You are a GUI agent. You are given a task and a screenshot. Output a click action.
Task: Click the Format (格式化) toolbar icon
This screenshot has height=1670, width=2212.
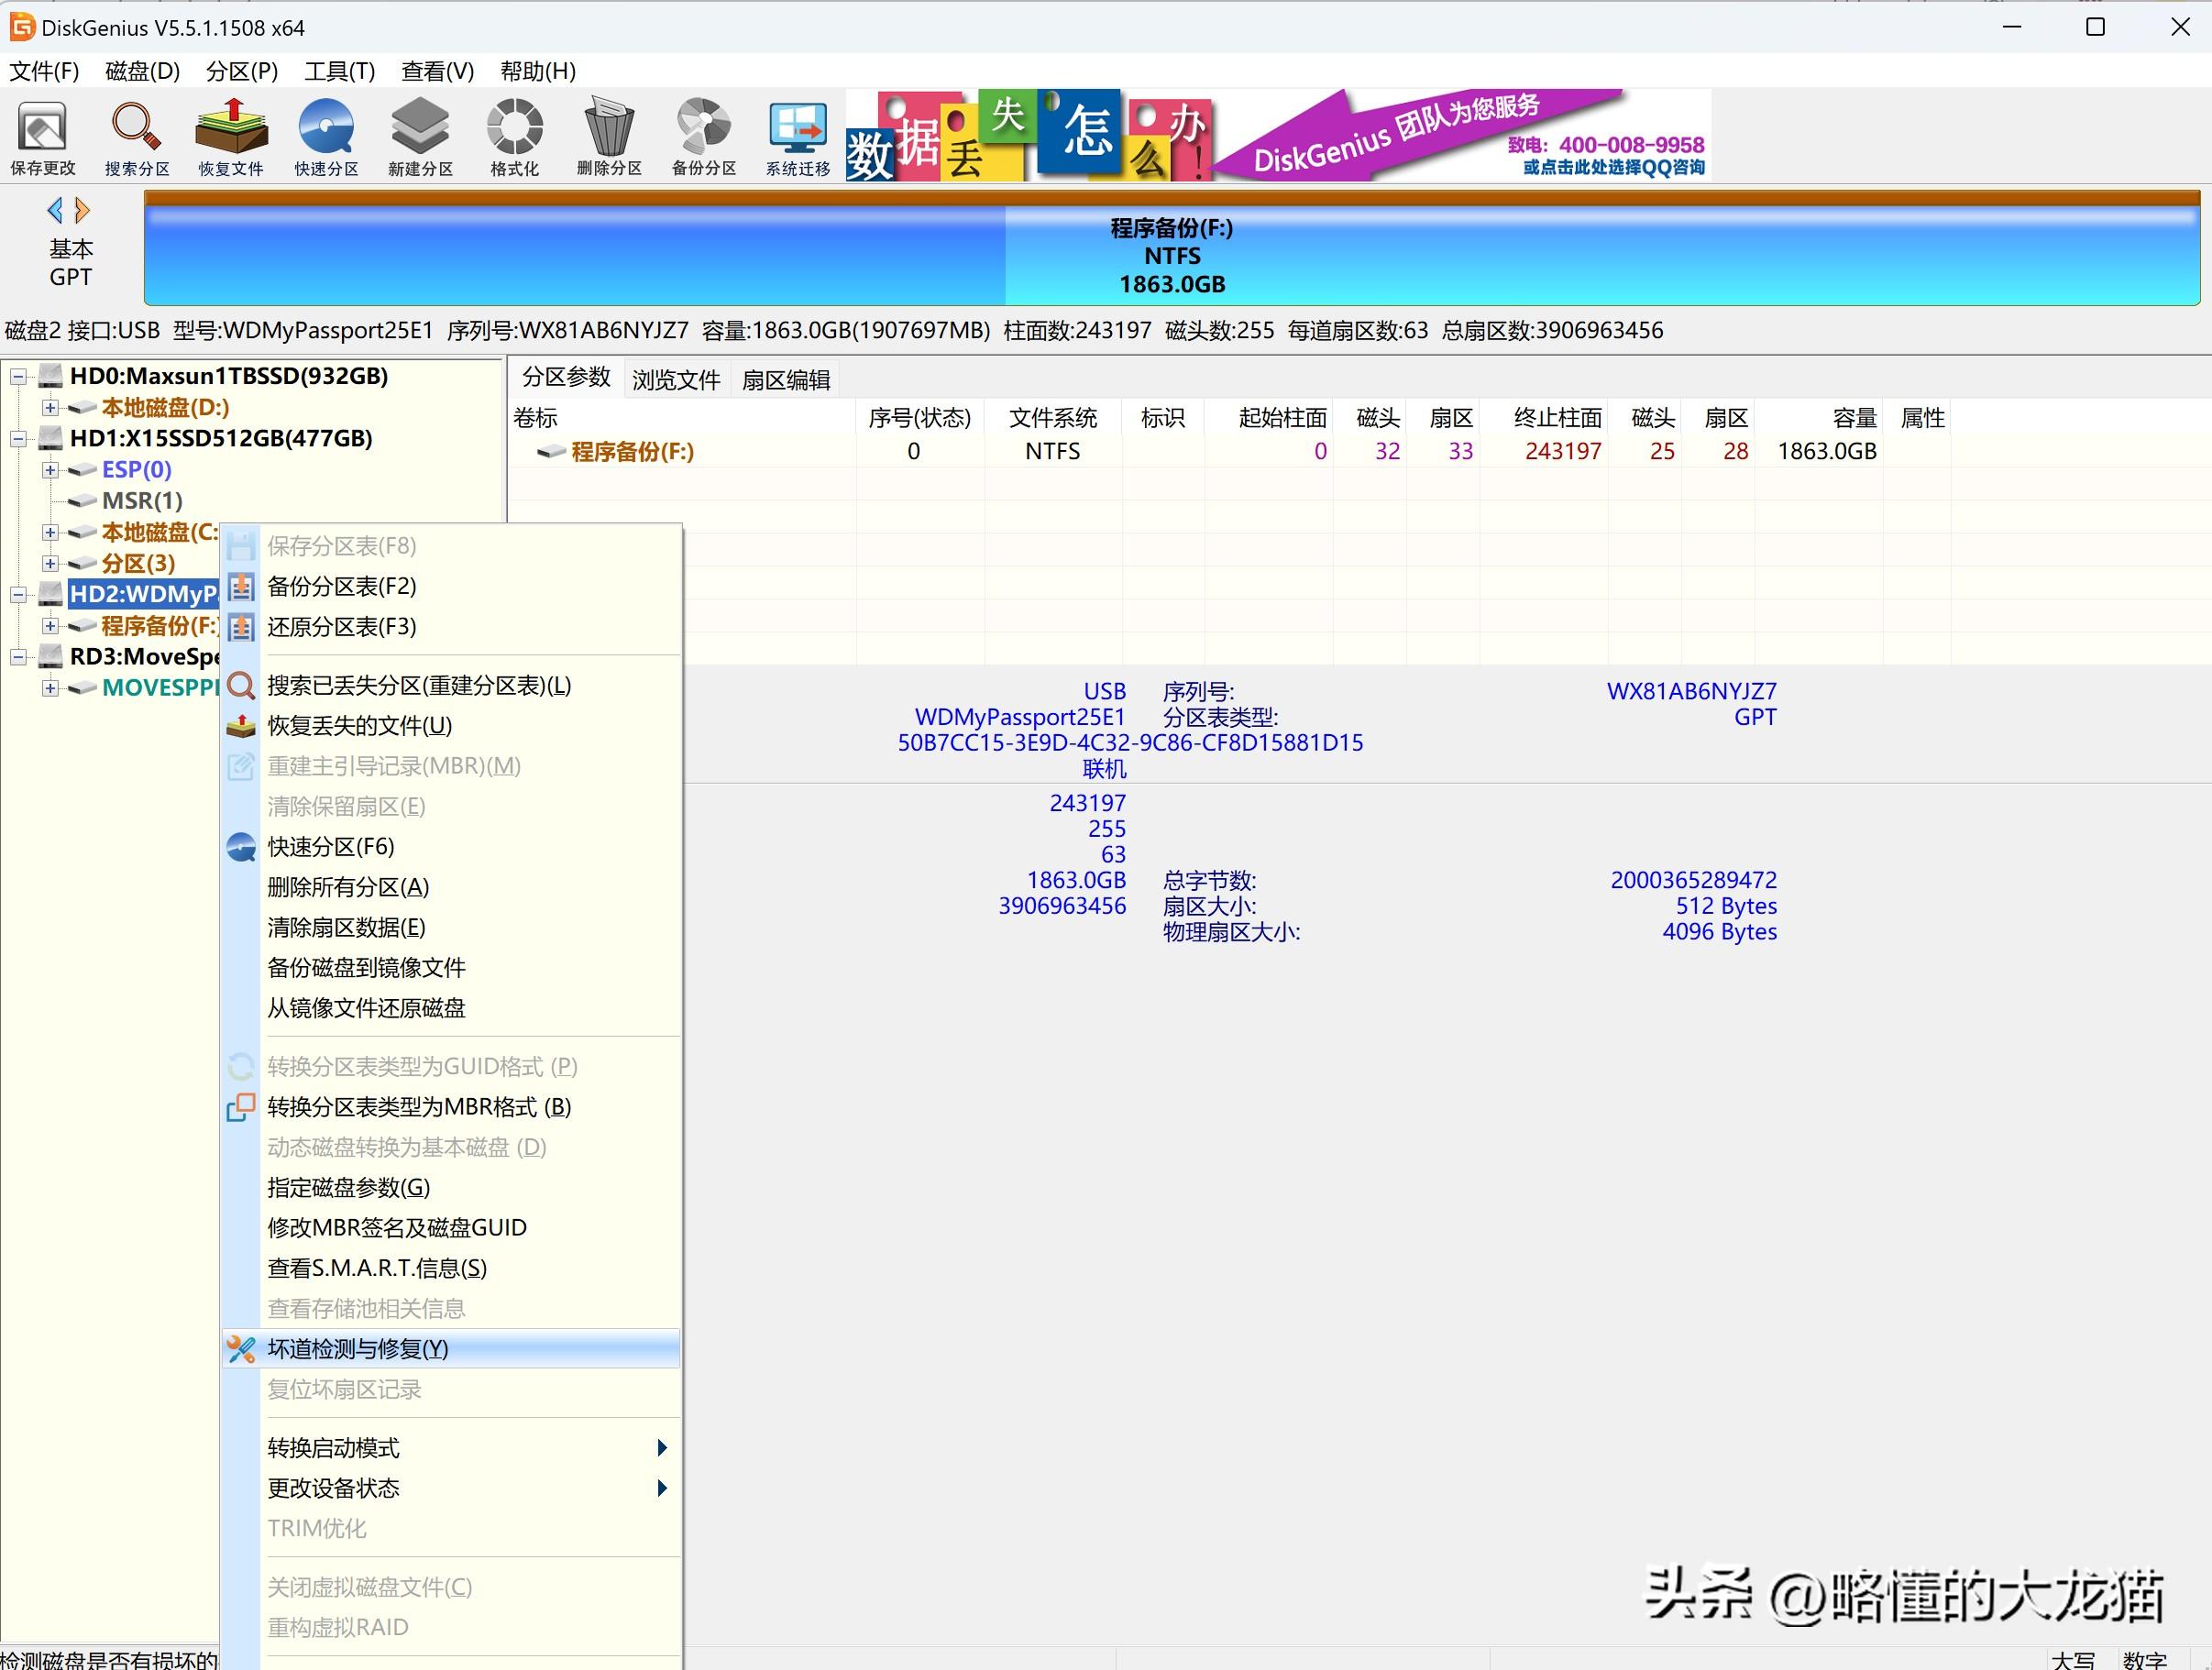click(514, 138)
